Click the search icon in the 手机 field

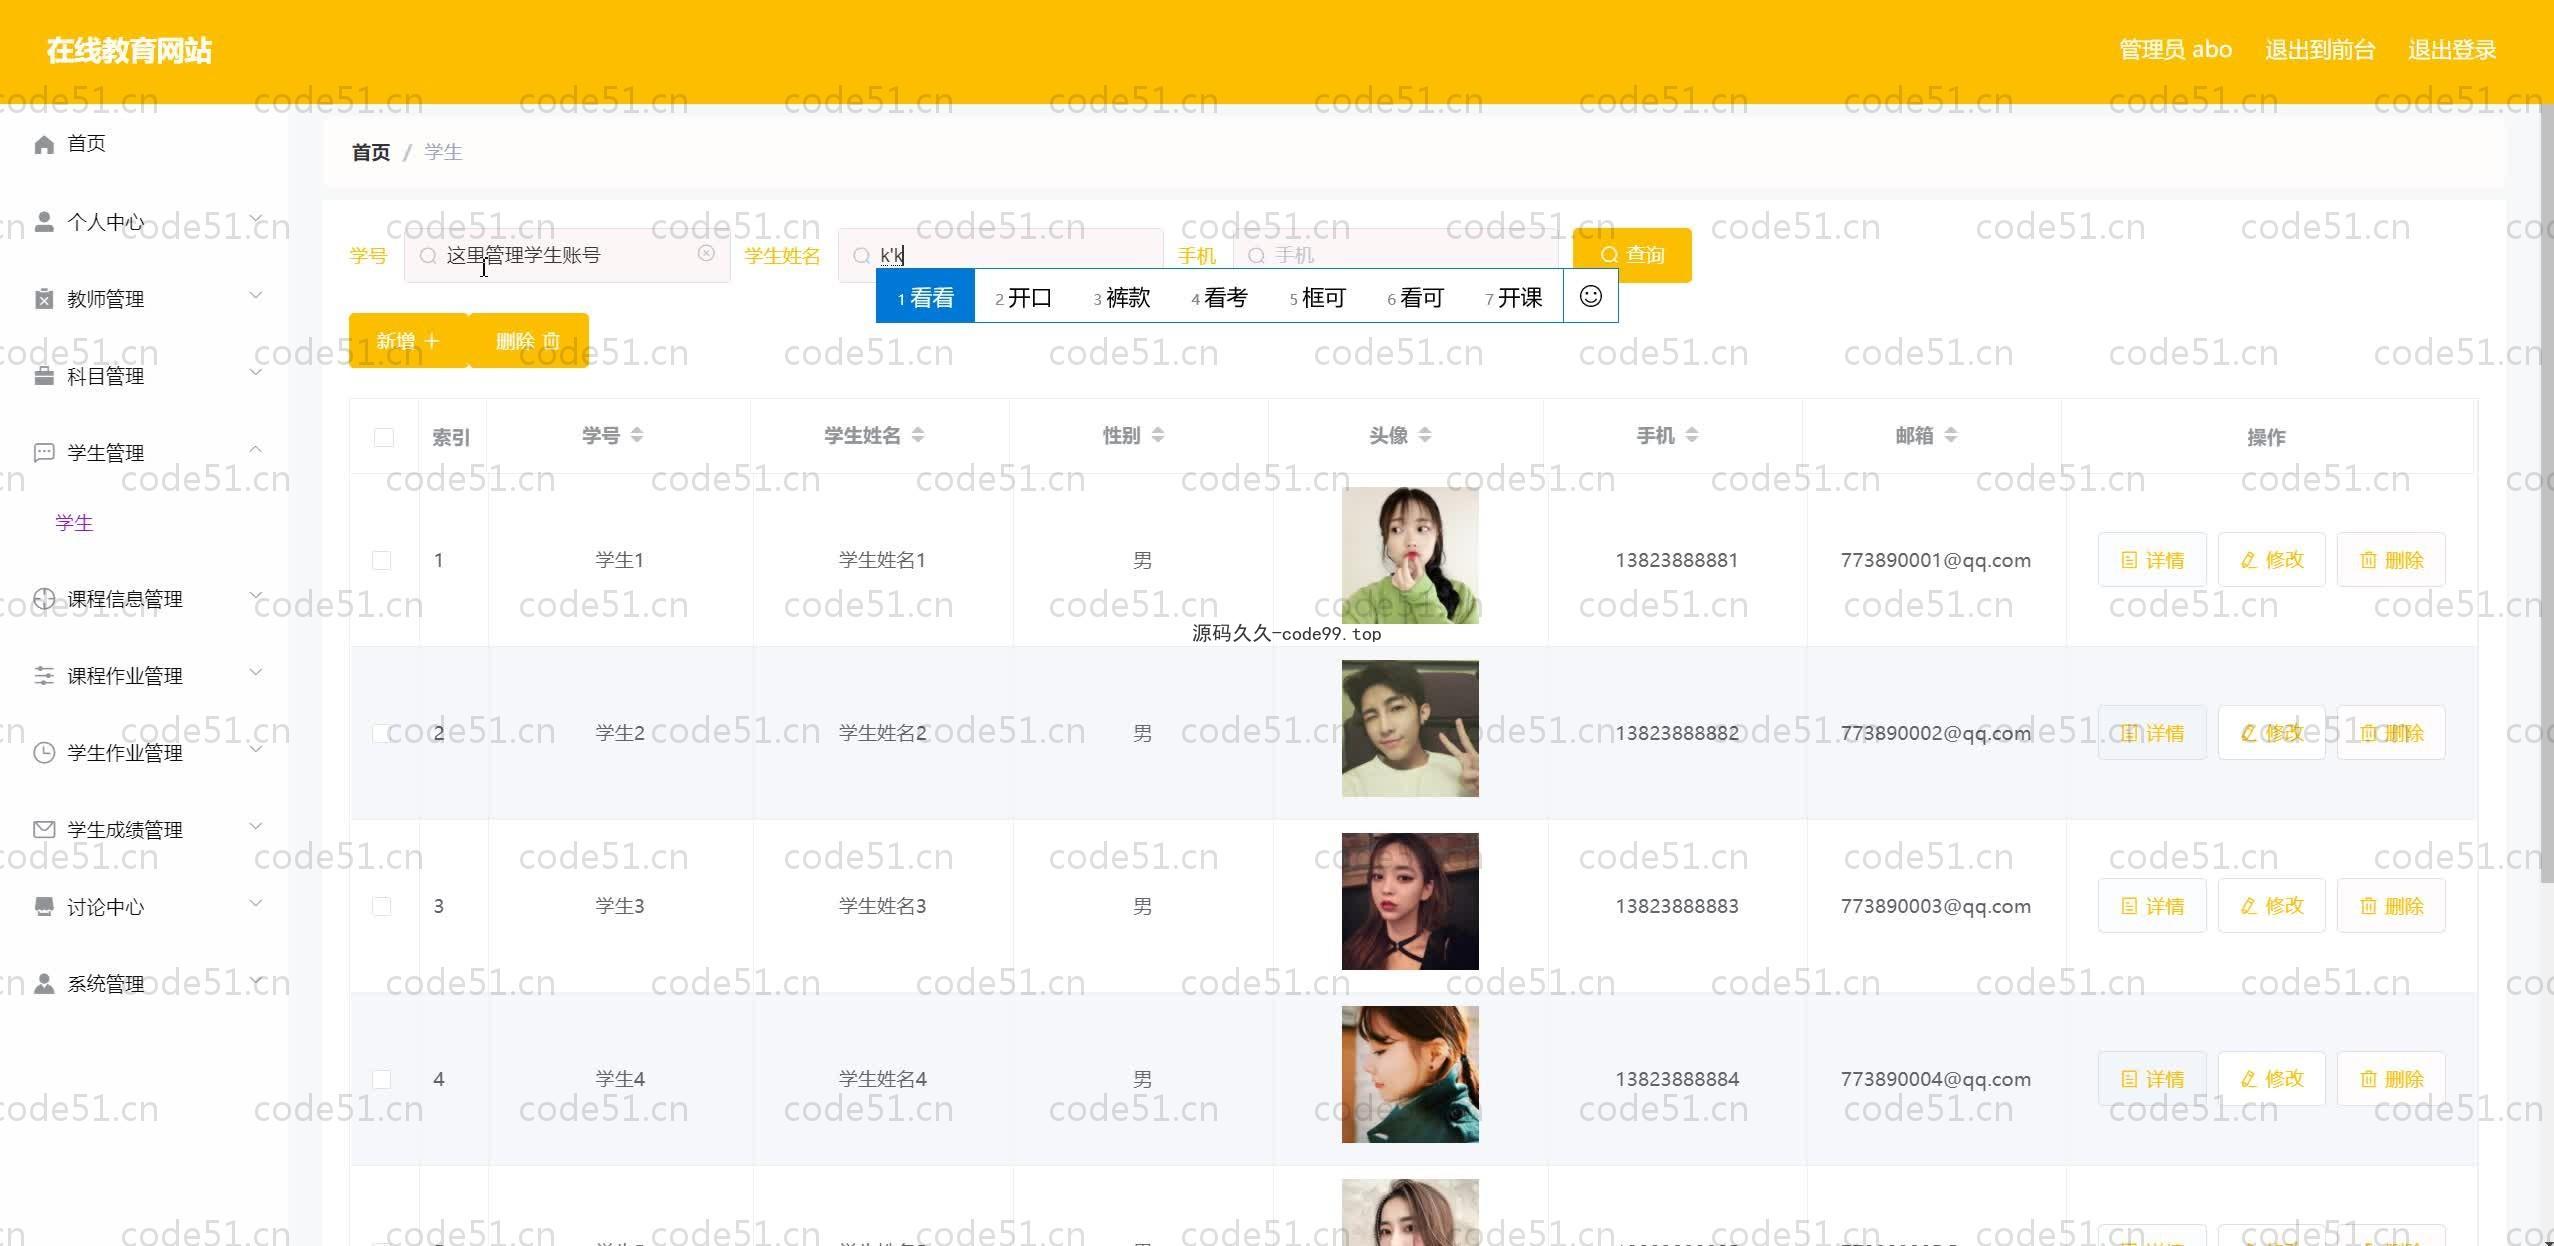[1256, 256]
